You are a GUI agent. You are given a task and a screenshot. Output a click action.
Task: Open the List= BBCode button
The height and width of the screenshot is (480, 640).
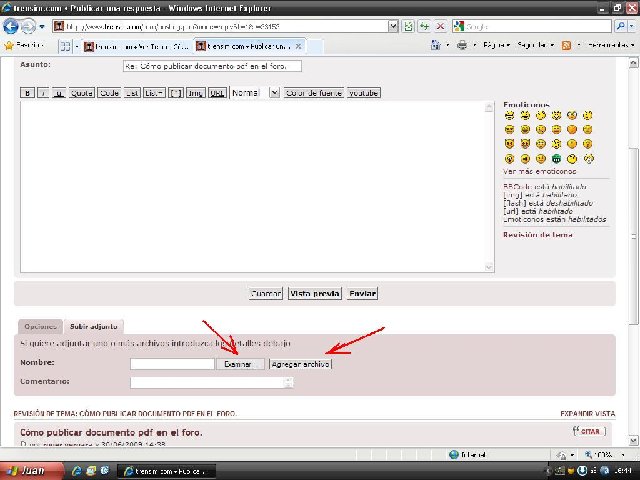(x=153, y=93)
